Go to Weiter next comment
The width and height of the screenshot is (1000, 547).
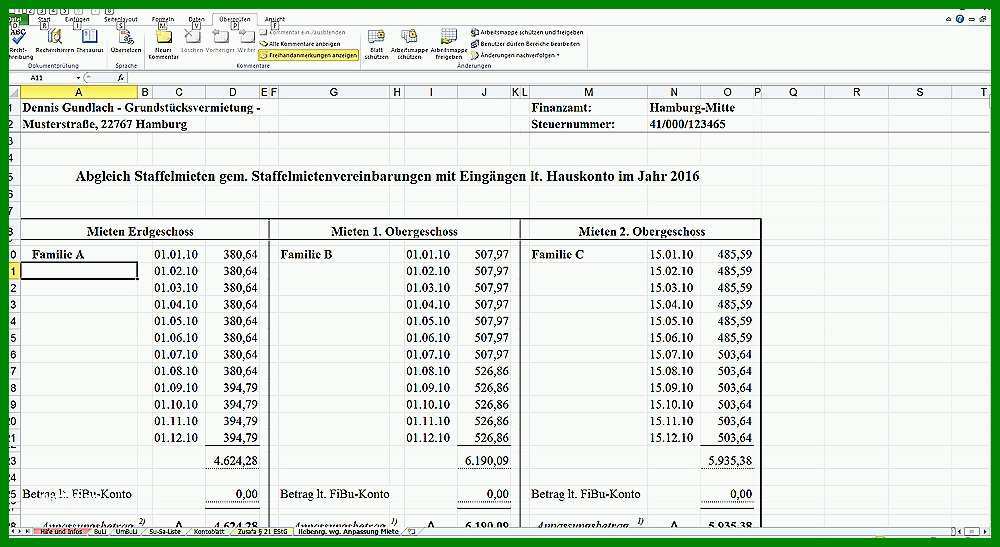coord(246,41)
